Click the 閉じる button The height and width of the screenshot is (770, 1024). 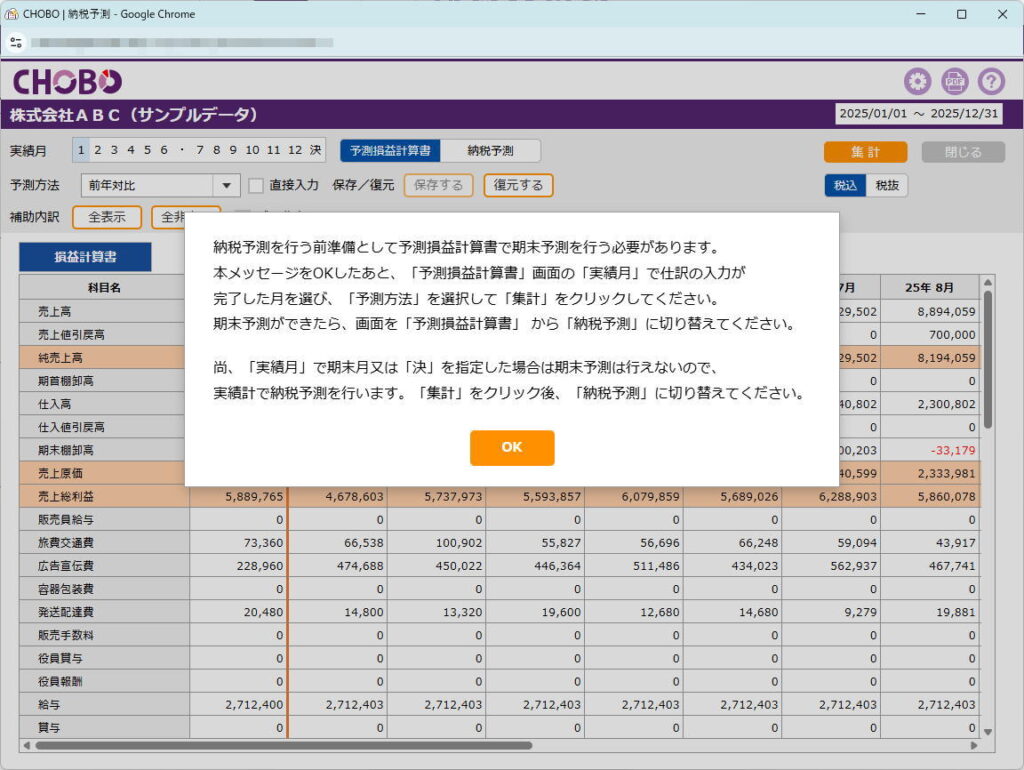tap(963, 152)
